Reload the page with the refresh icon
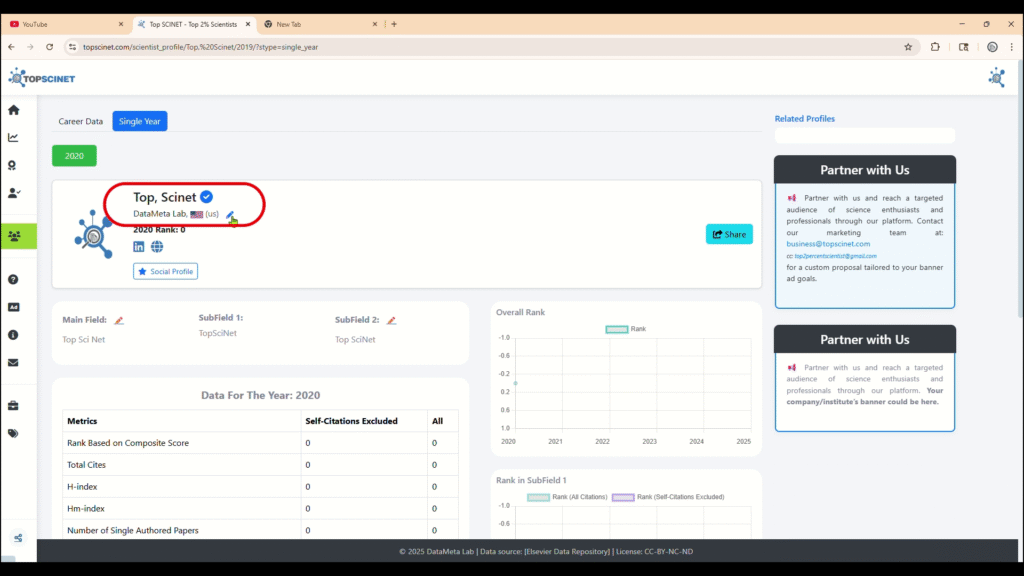The height and width of the screenshot is (576, 1024). coord(50,47)
